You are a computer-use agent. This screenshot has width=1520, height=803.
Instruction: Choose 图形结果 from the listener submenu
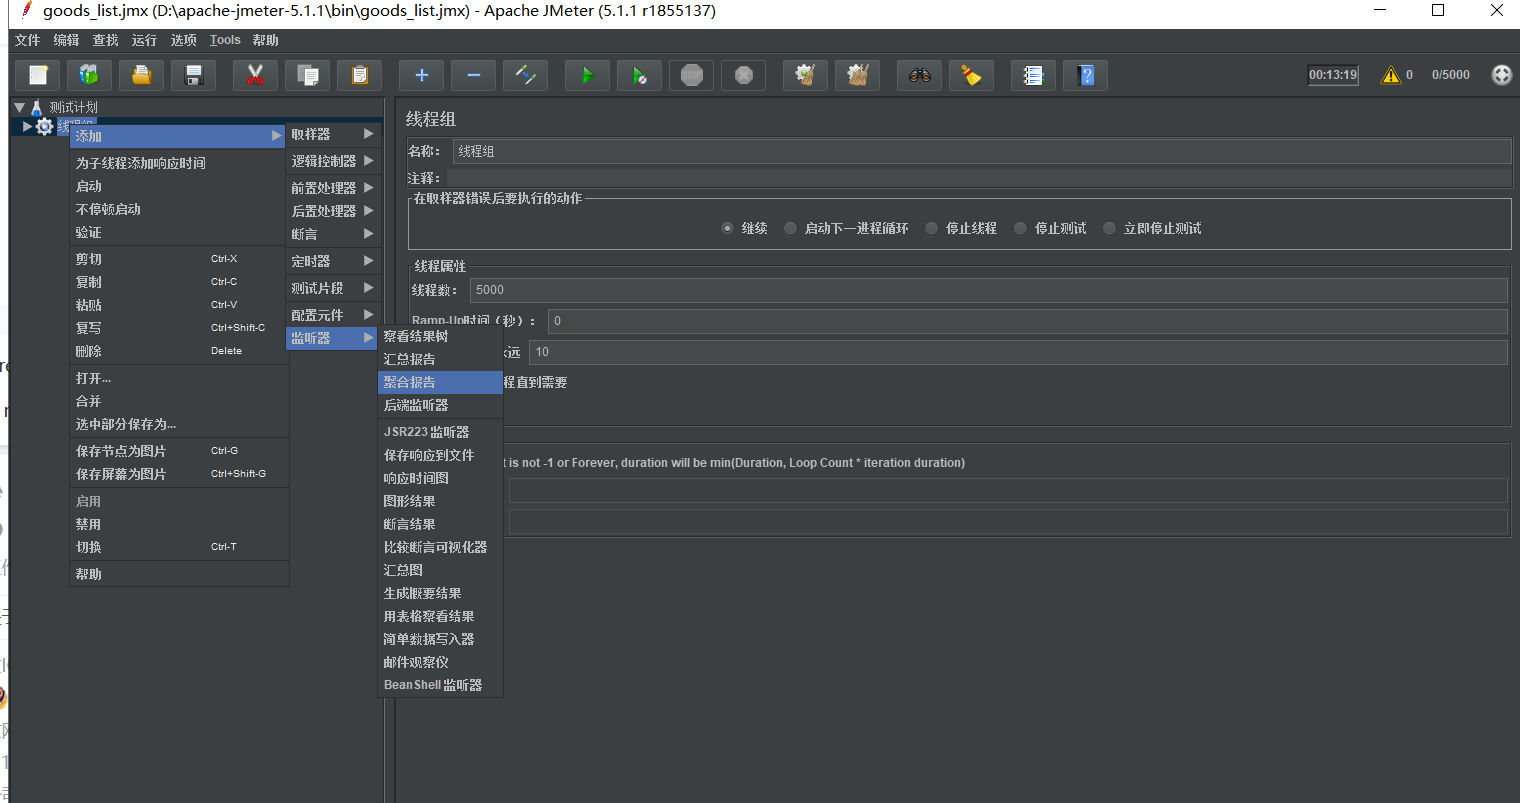440,501
